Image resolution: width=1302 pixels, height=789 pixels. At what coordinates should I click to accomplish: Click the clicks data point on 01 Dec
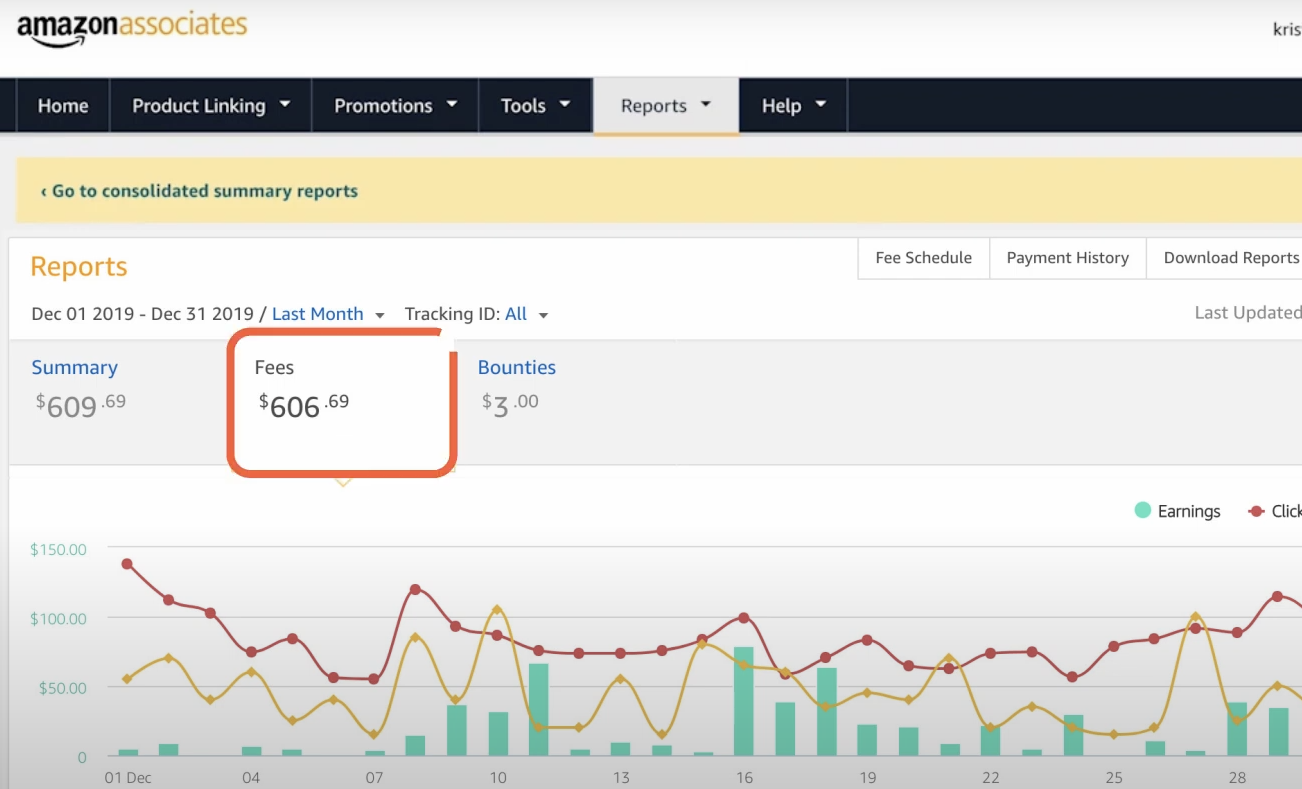(x=127, y=564)
